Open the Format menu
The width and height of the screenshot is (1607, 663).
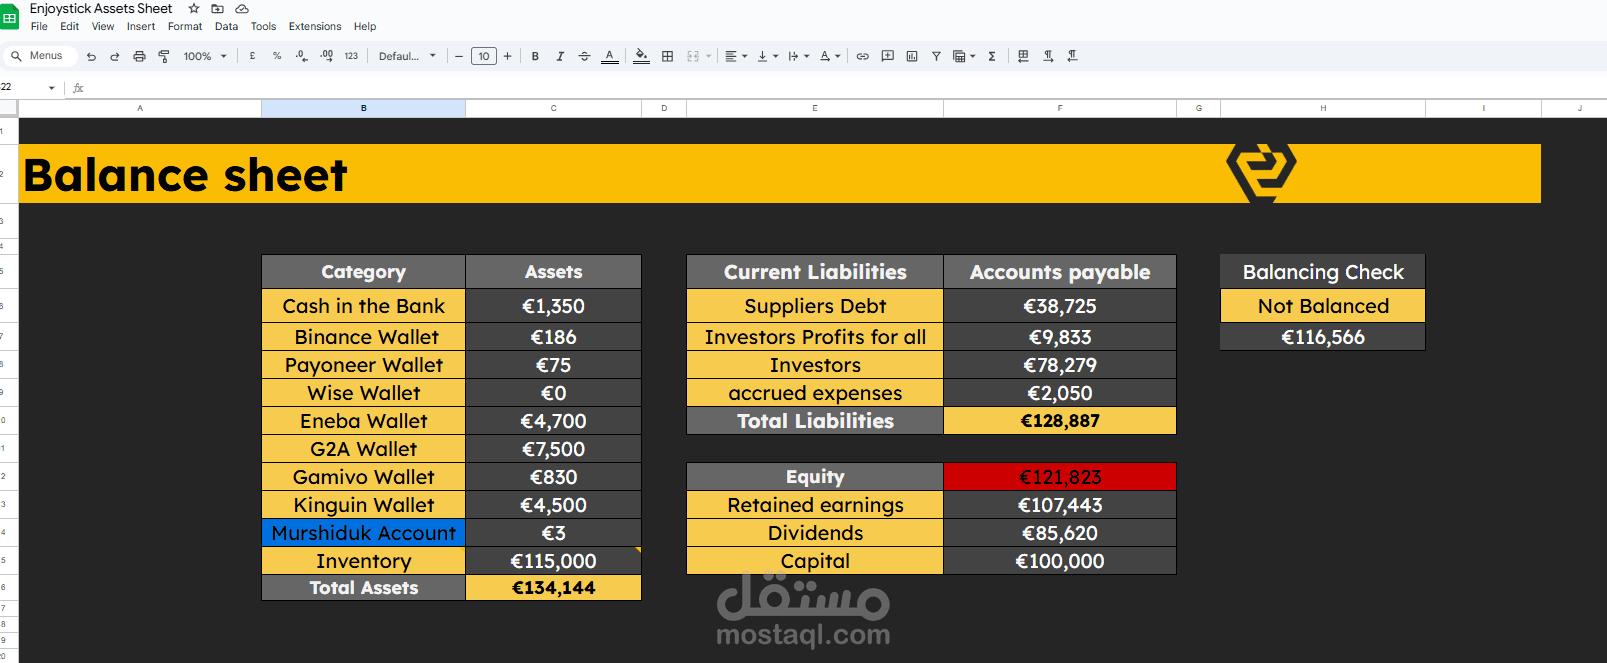[185, 27]
